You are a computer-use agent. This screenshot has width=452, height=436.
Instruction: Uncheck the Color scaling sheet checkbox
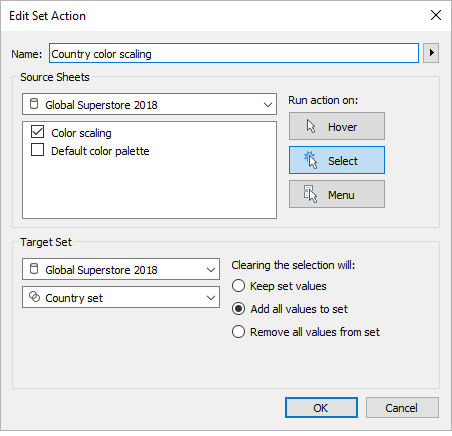click(37, 132)
